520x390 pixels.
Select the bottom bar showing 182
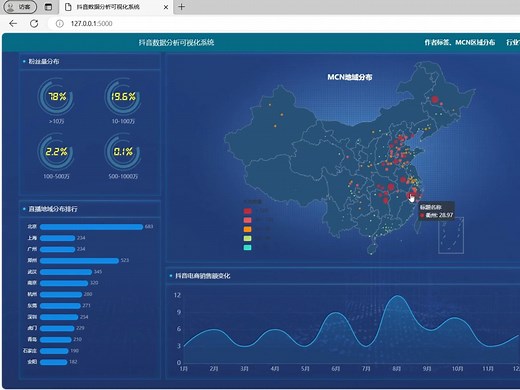54,362
